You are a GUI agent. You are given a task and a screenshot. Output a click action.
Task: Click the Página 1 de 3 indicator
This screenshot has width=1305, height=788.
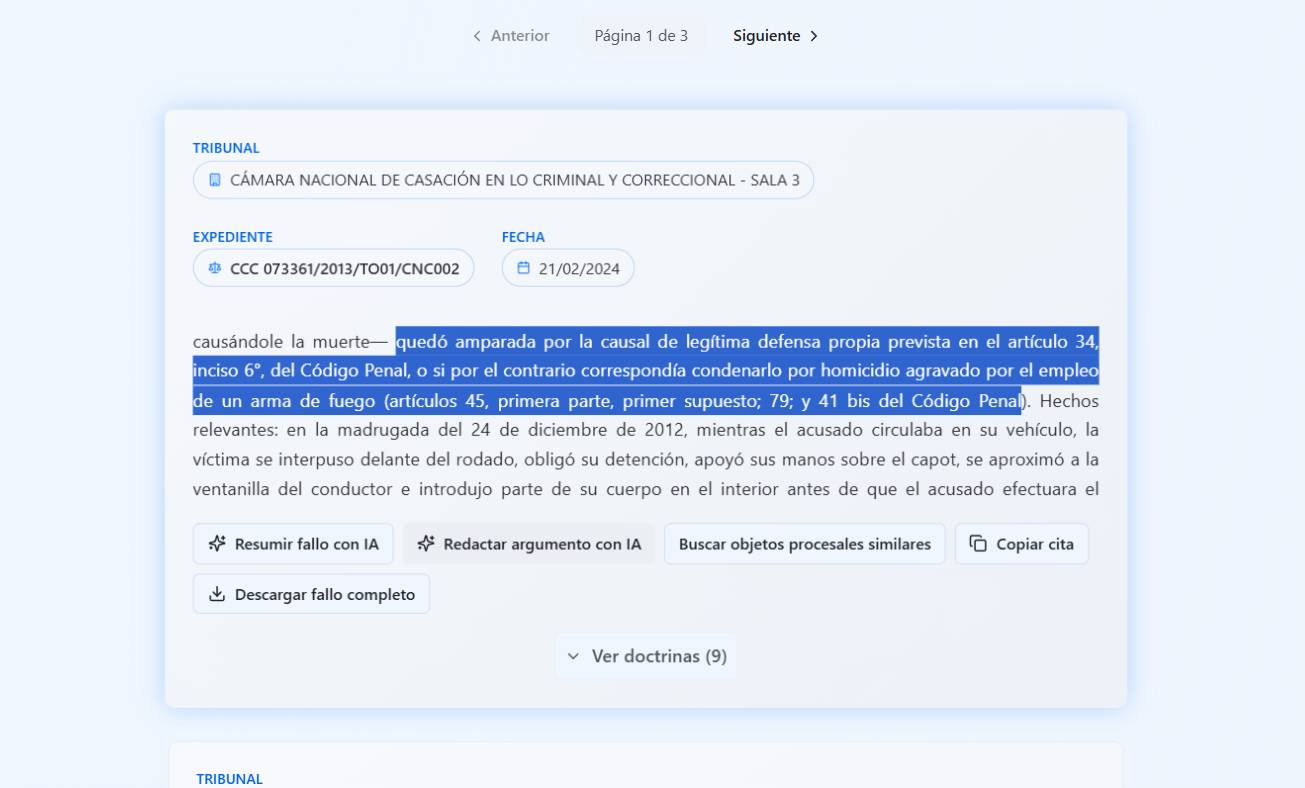641,36
